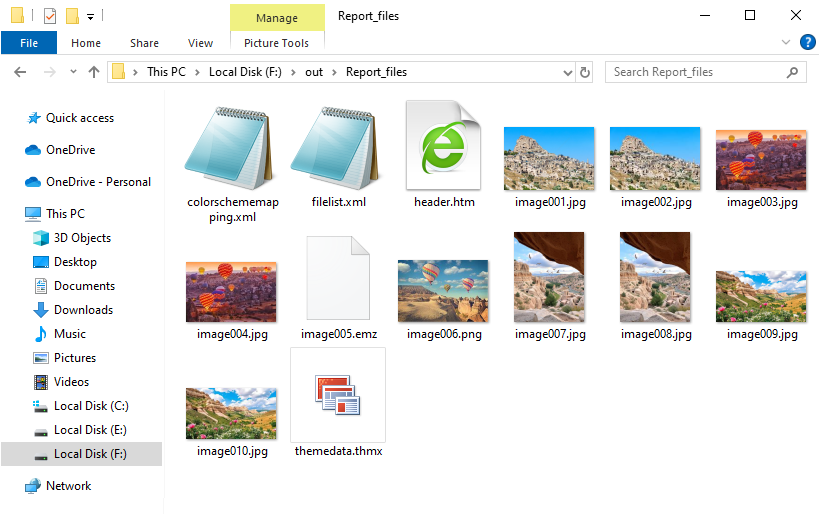Select image006.png thumbnail
The width and height of the screenshot is (820, 514).
pos(443,291)
